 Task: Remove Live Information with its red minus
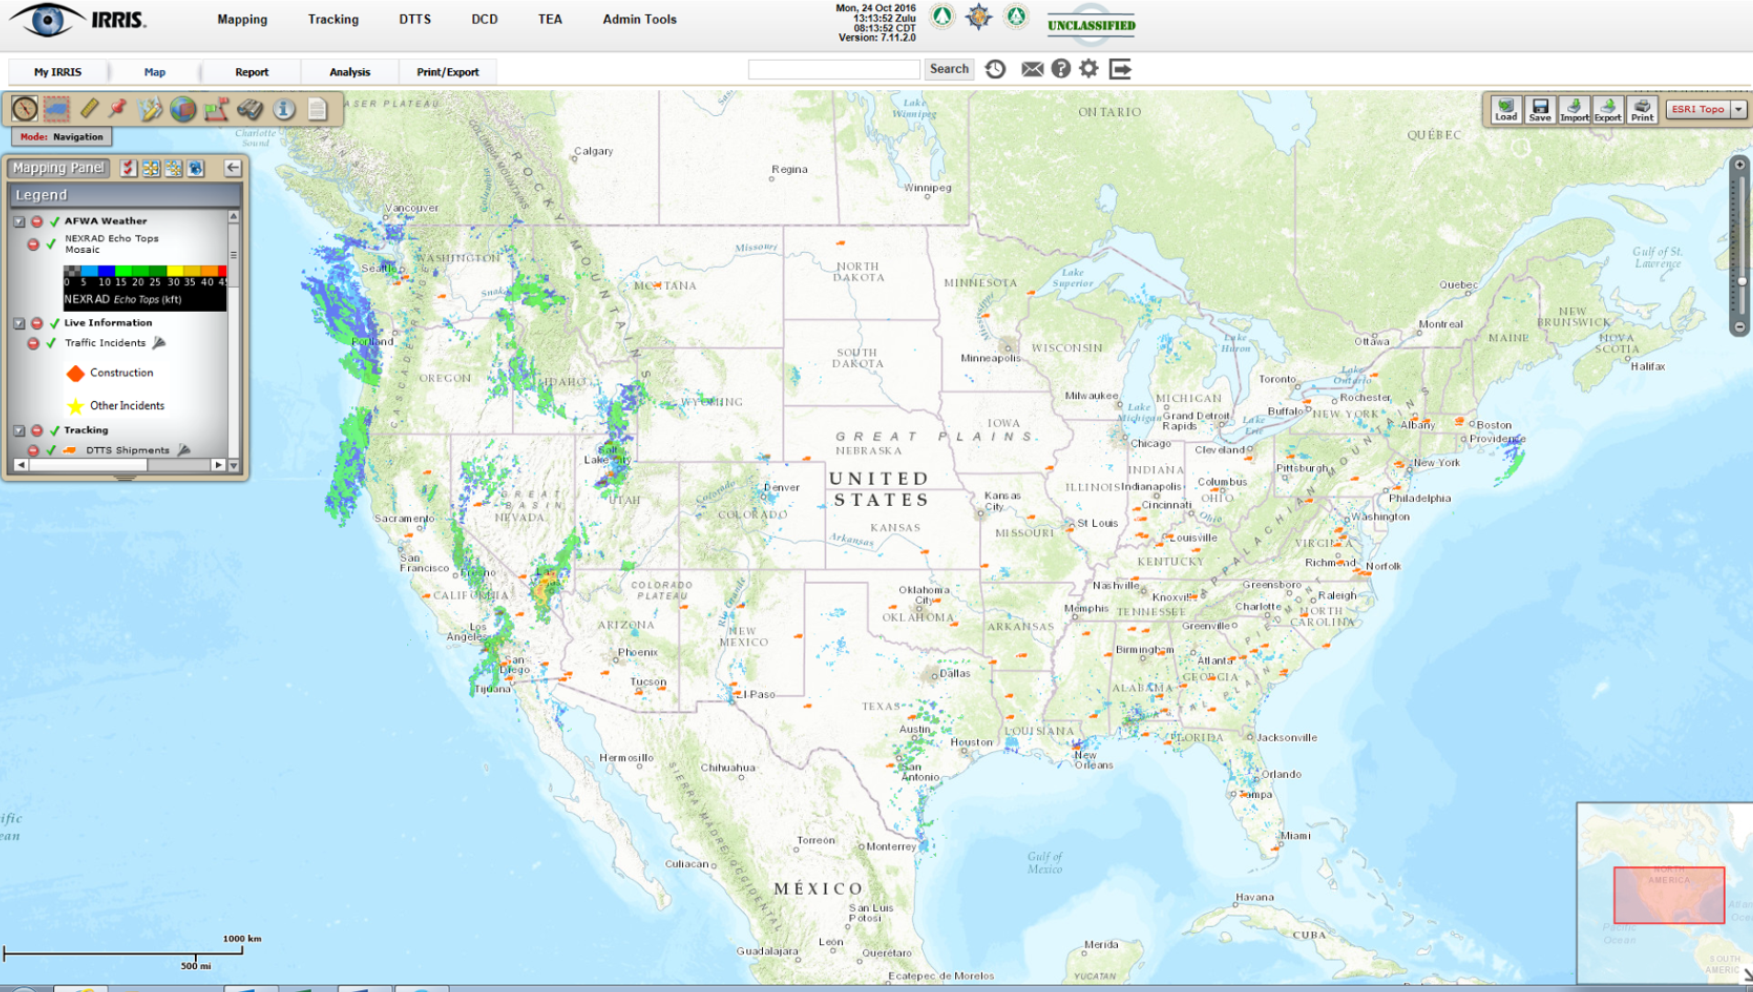point(37,323)
